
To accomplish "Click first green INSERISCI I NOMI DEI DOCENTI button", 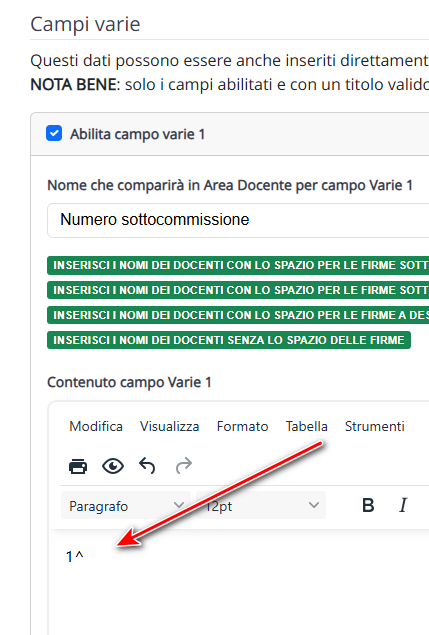I will (238, 265).
